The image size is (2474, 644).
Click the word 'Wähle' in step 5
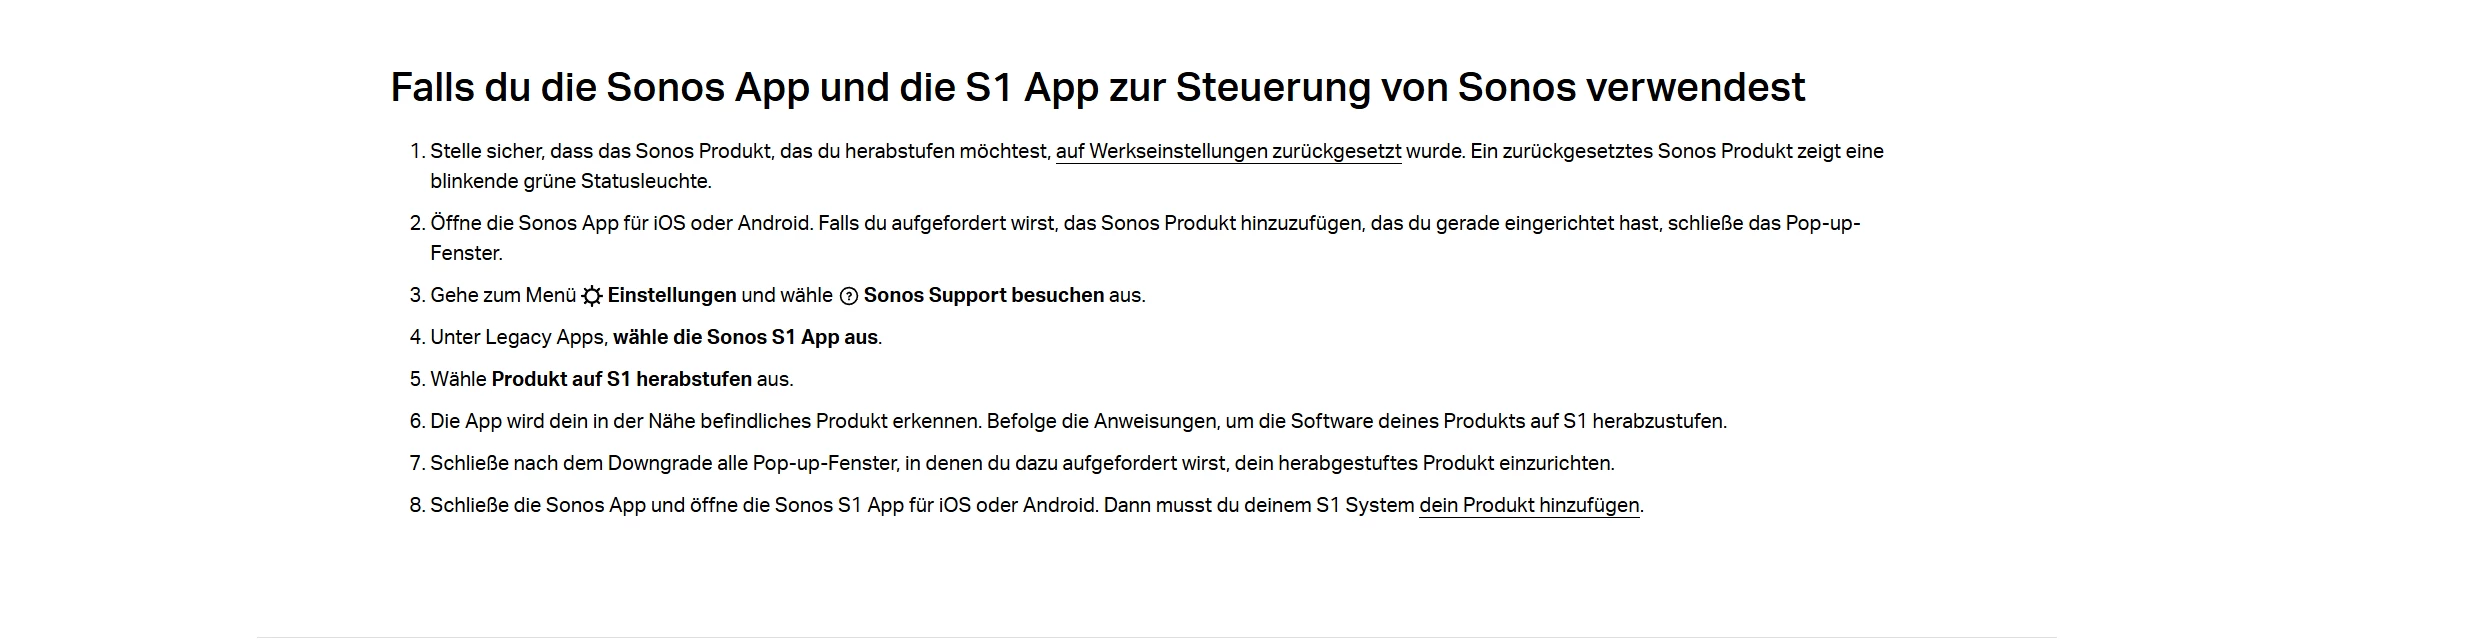point(458,380)
